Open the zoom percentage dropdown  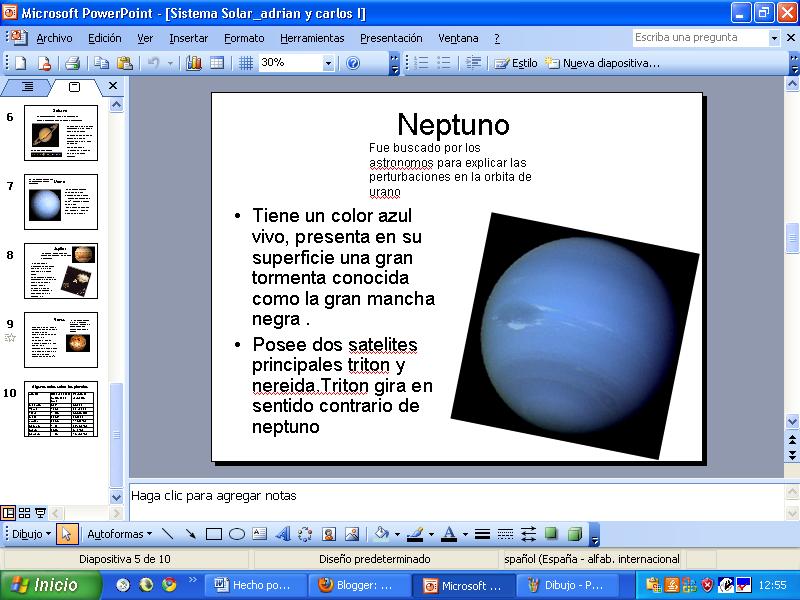[328, 63]
